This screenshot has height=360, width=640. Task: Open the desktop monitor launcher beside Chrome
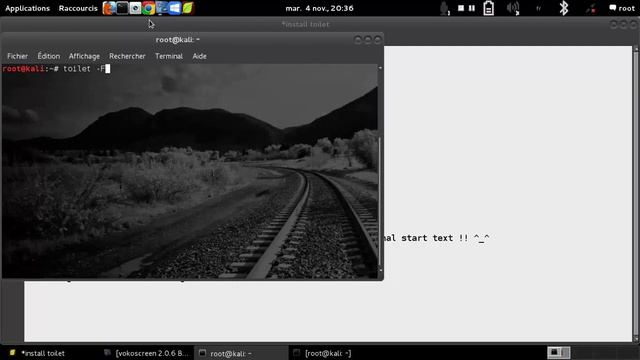(162, 8)
